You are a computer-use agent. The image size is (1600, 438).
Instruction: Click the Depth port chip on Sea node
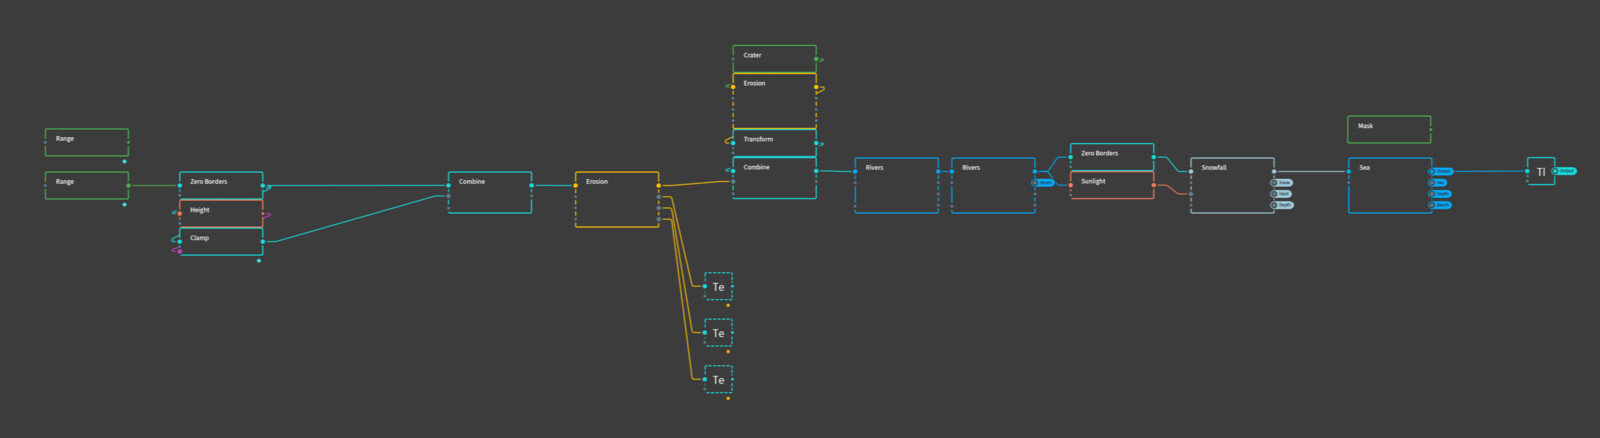(x=1441, y=194)
